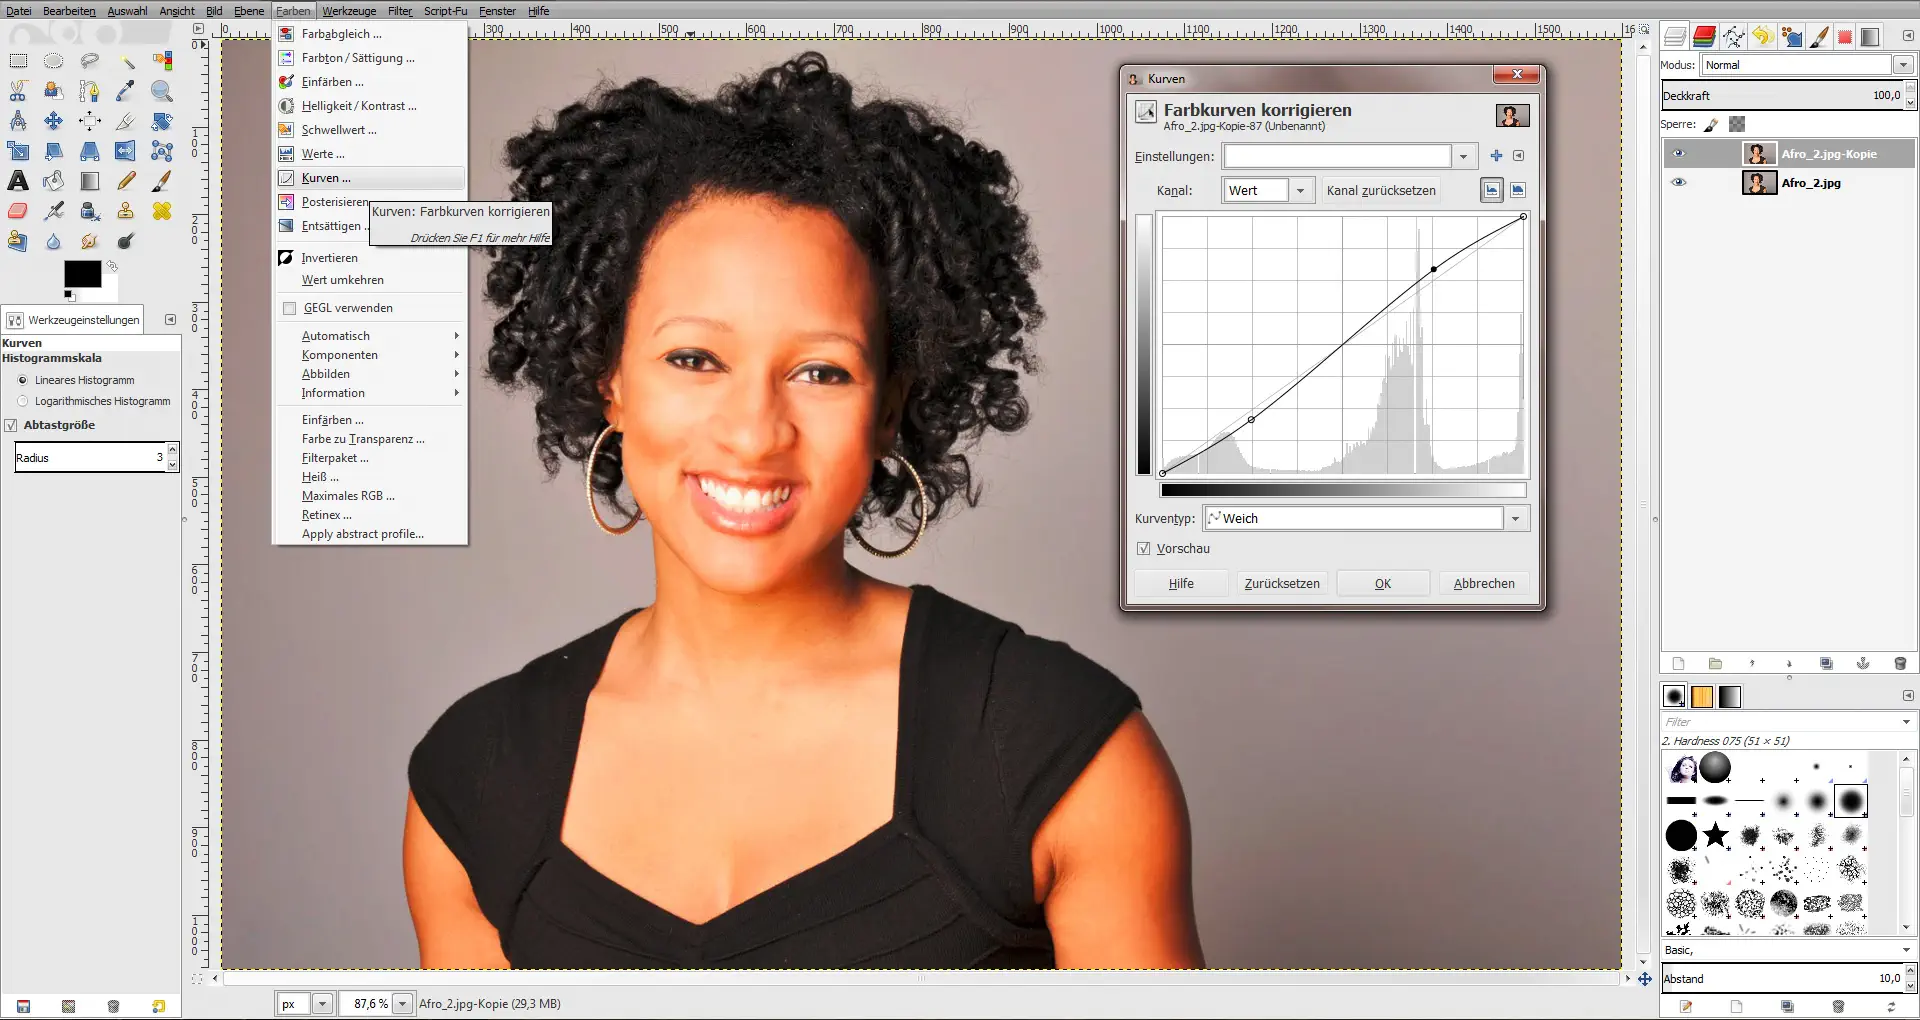Uncheck the Vorschau checkbox in the Kurven dialog
1920x1020 pixels.
[1143, 548]
